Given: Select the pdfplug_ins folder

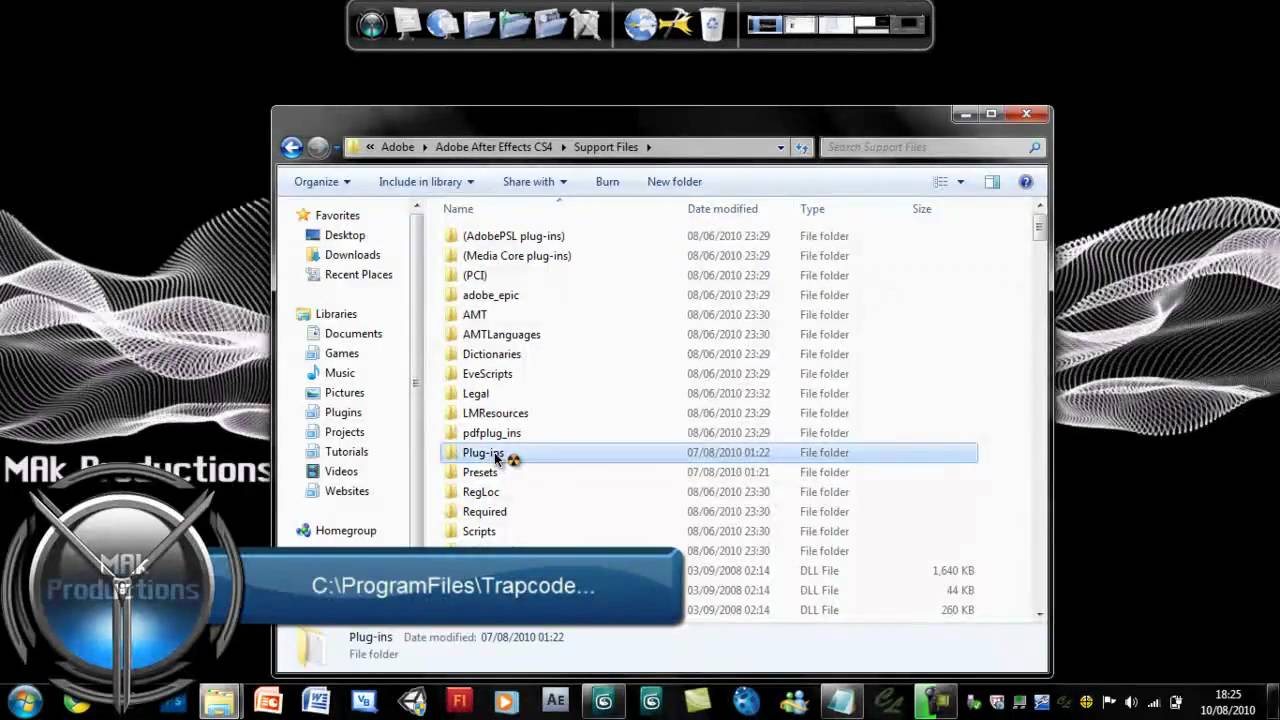Looking at the screenshot, I should coord(491,433).
